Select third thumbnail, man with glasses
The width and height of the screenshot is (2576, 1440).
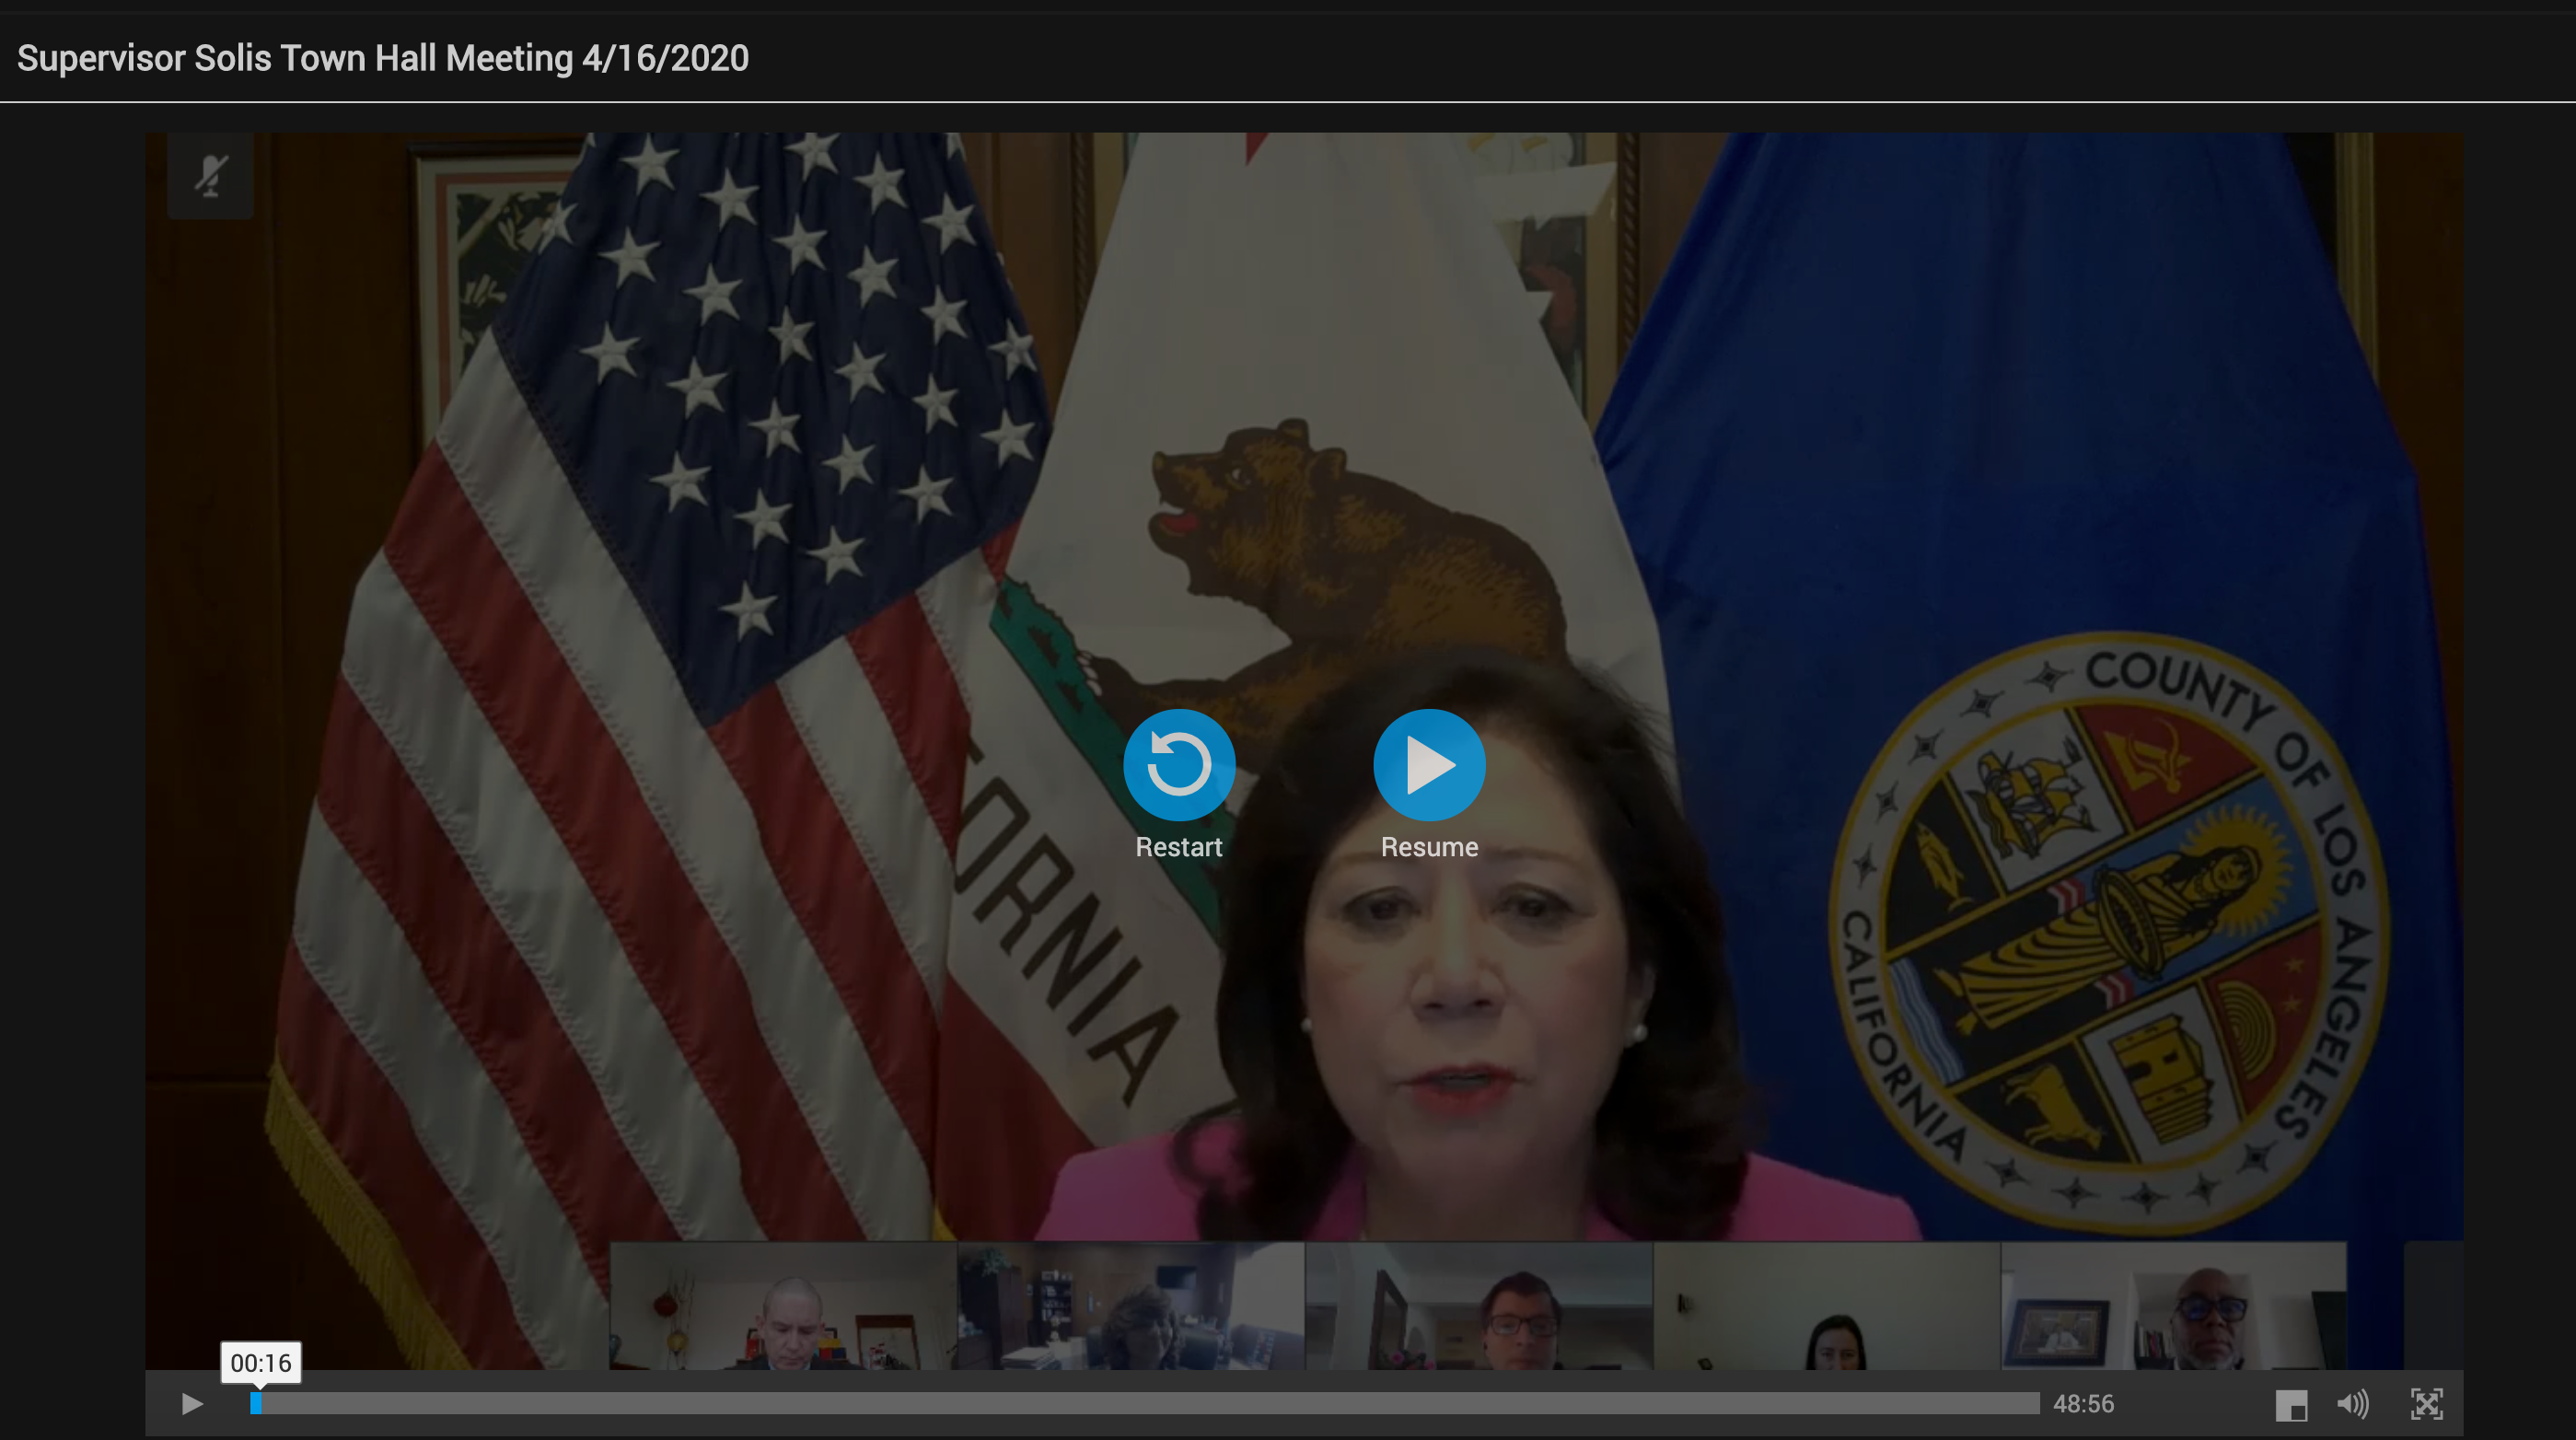(x=1479, y=1306)
